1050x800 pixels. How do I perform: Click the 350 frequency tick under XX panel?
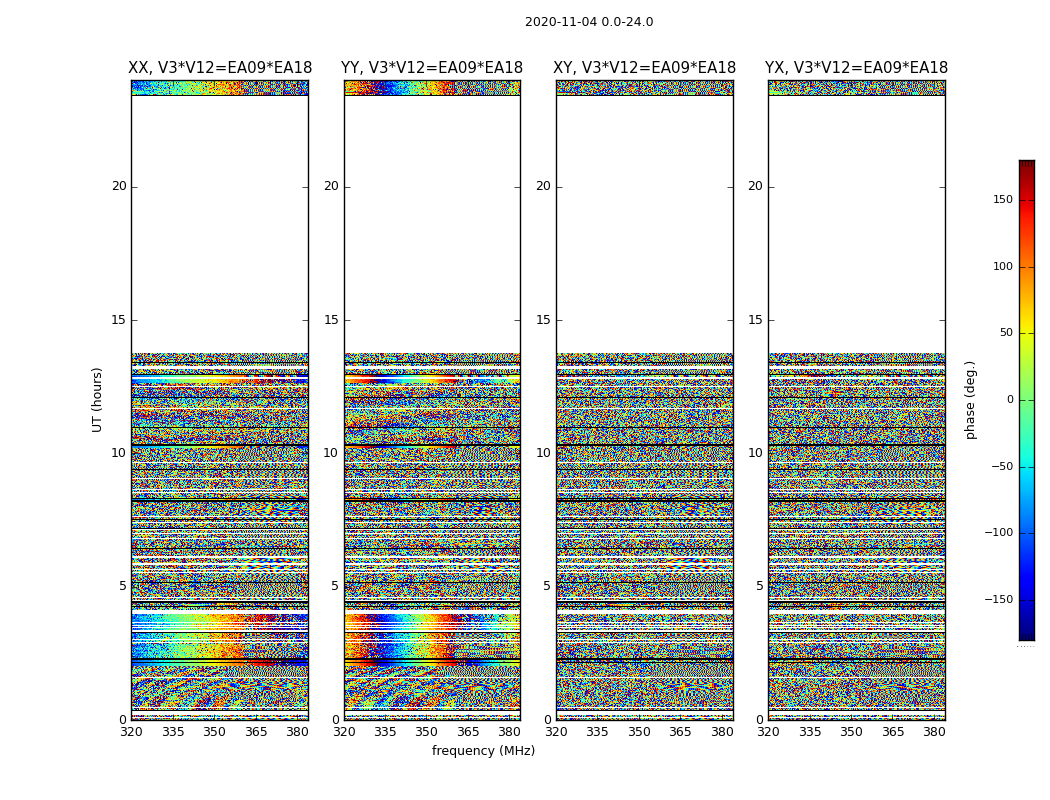point(214,732)
